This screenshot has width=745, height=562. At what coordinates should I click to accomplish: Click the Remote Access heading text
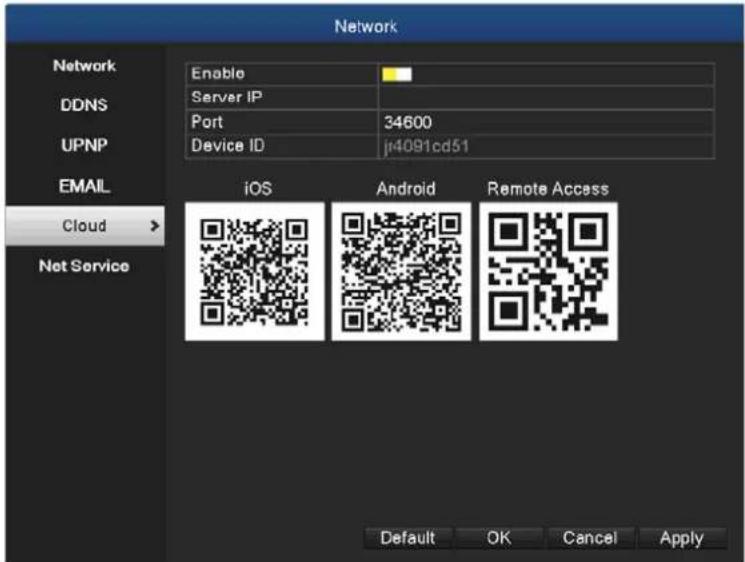548,189
